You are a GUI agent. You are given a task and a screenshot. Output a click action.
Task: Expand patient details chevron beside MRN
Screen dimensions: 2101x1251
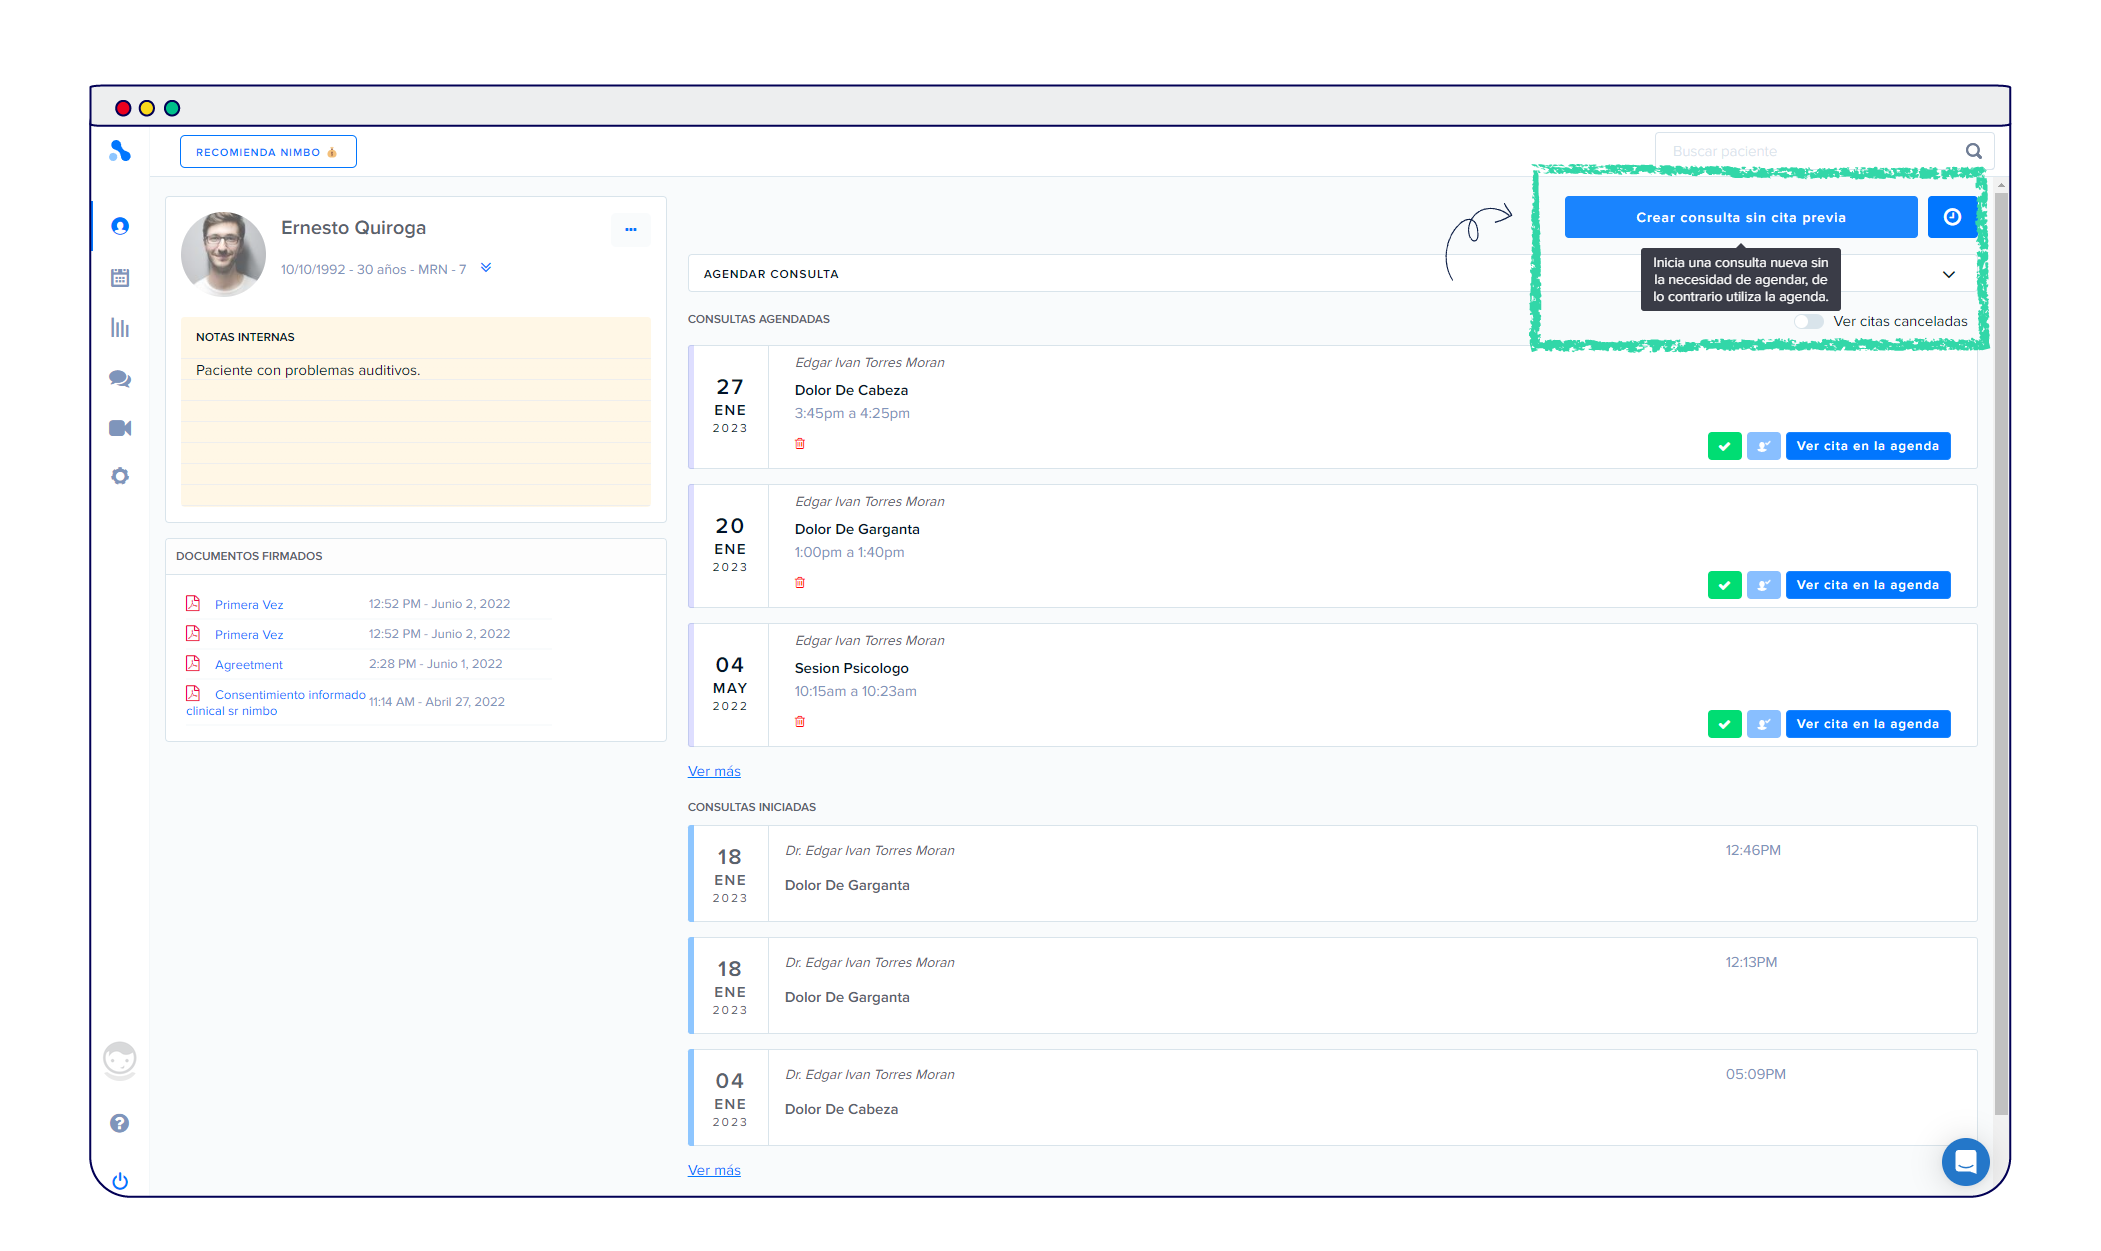tap(486, 268)
